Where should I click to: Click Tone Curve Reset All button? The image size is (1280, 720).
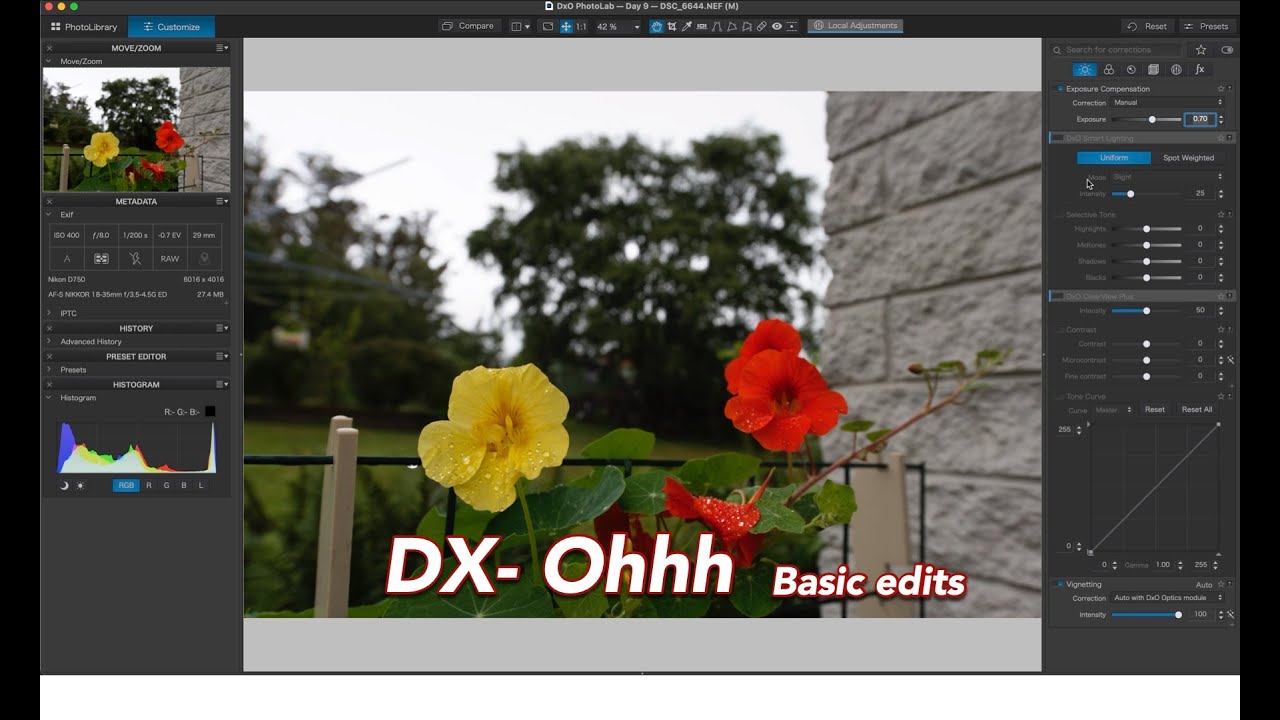tap(1197, 410)
